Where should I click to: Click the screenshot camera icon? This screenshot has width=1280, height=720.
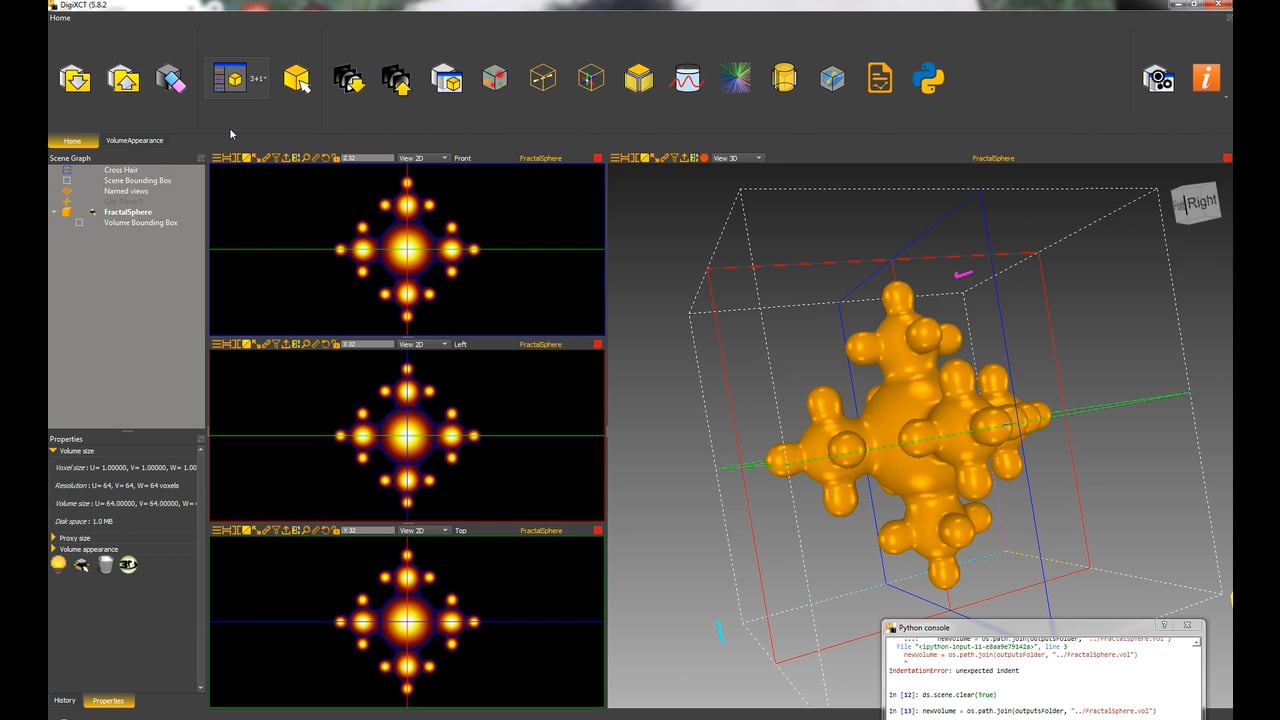point(1158,78)
